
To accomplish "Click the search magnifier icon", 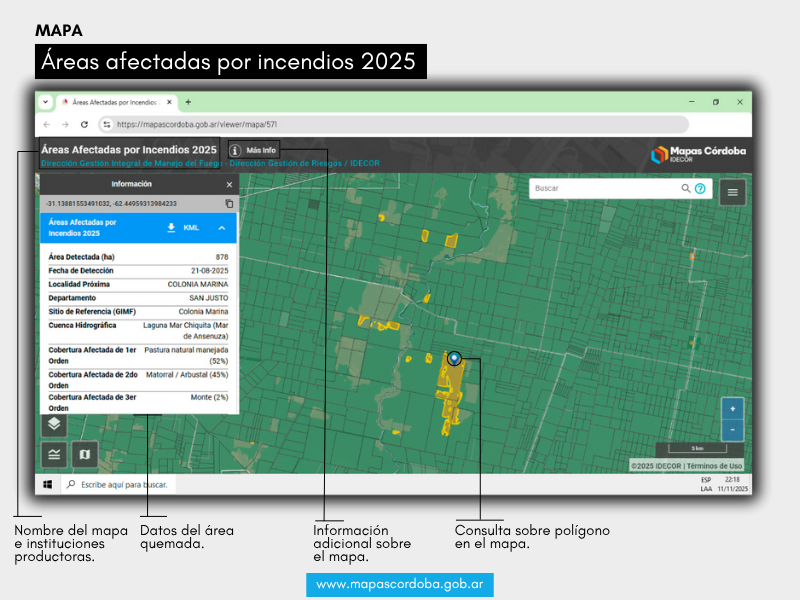I will coord(686,188).
